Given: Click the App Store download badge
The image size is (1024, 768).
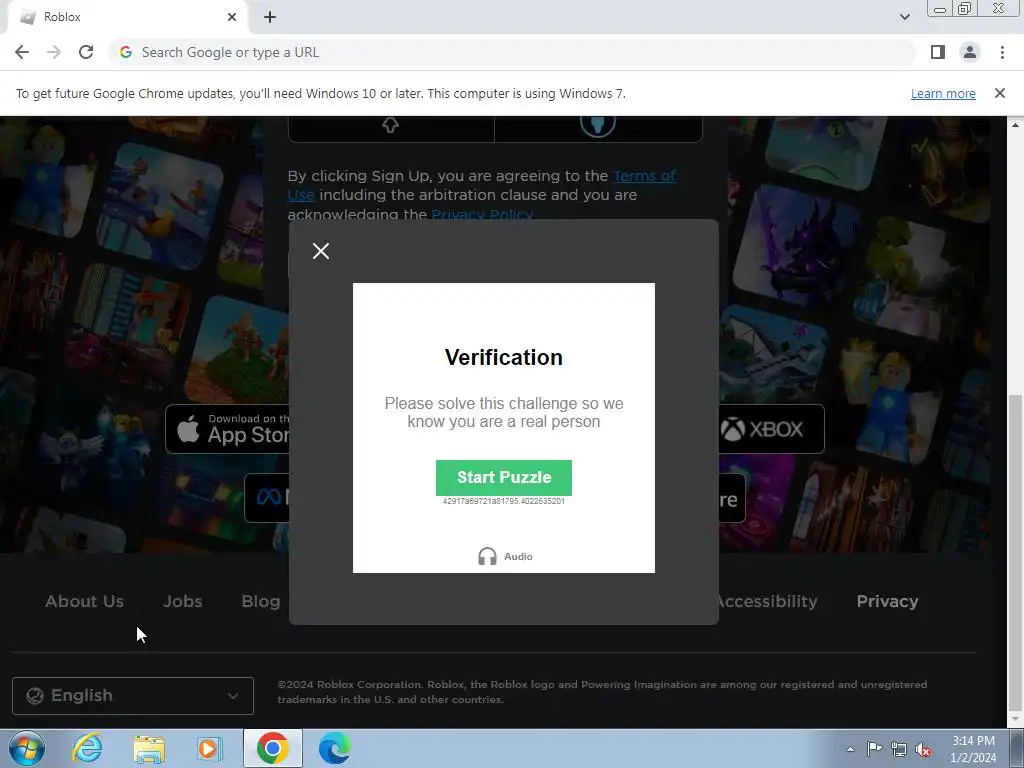Looking at the screenshot, I should 227,429.
